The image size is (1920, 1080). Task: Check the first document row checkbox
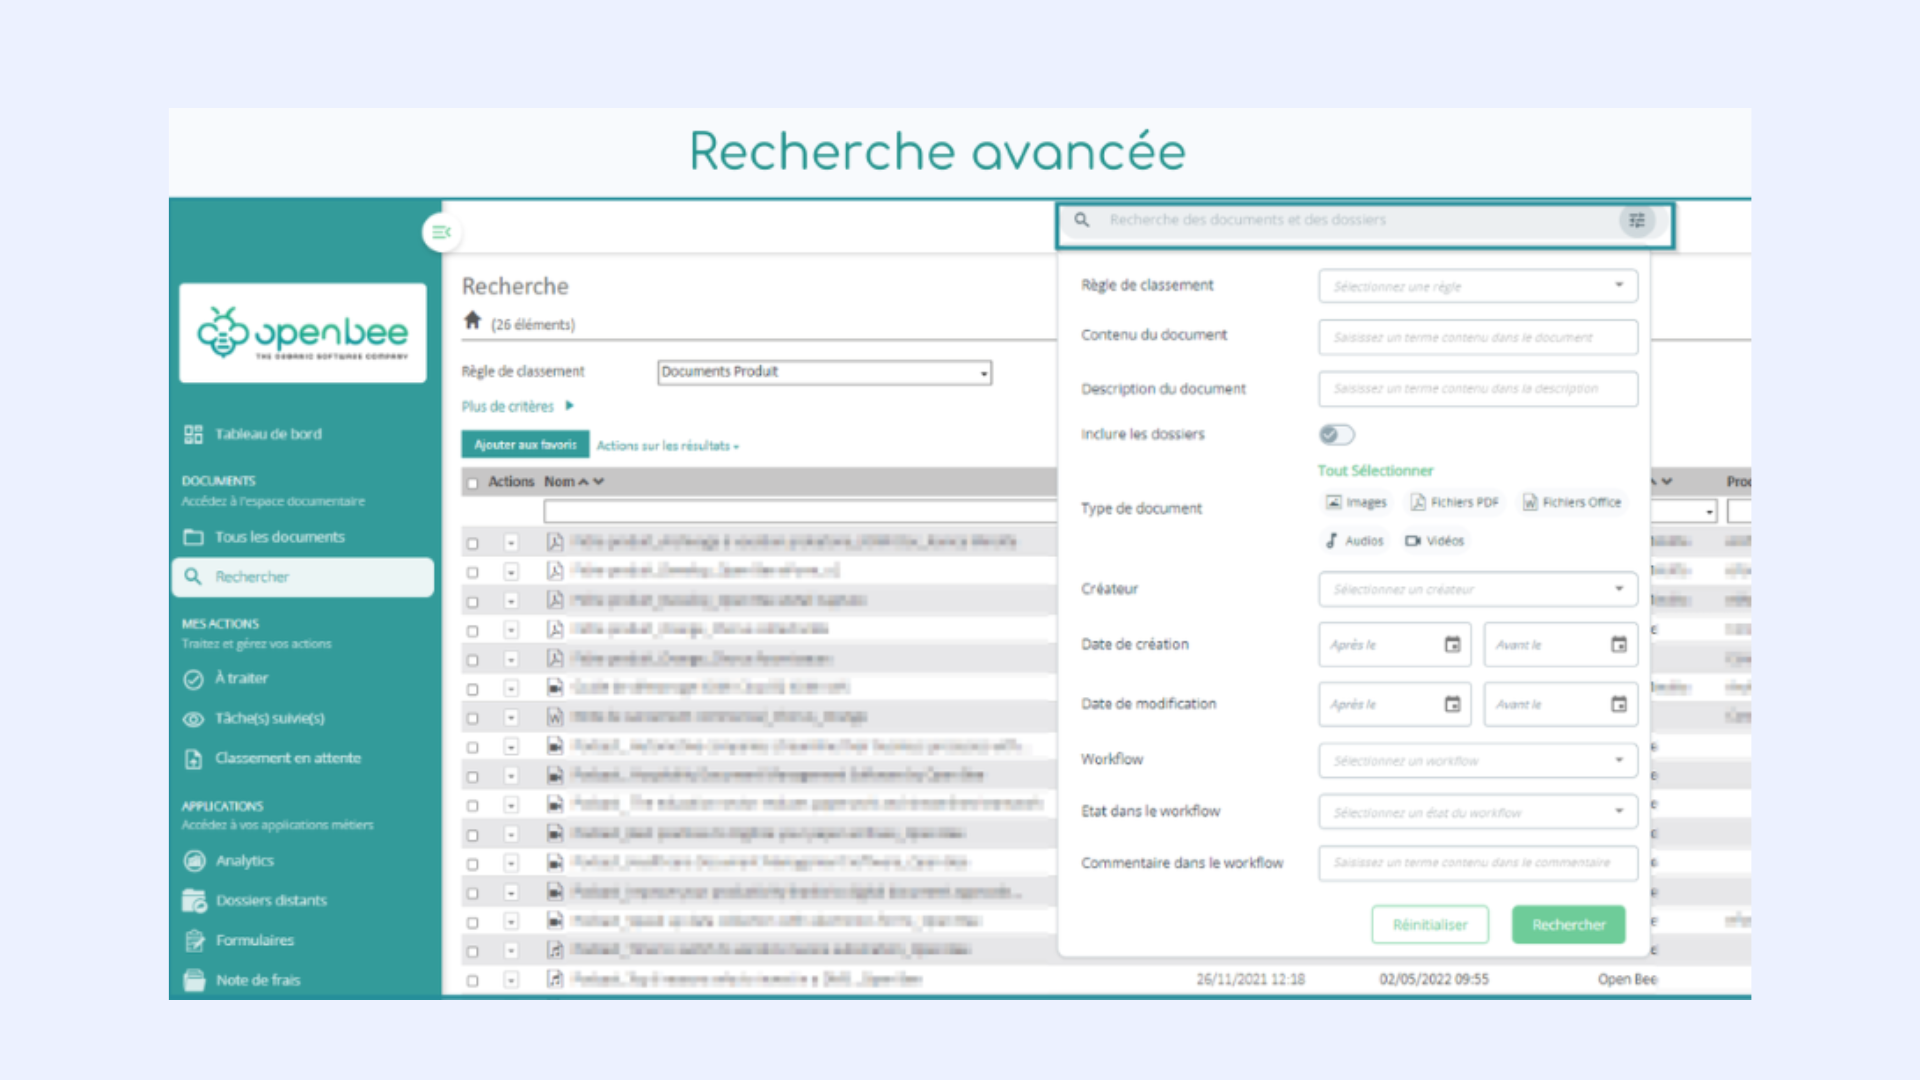point(472,544)
